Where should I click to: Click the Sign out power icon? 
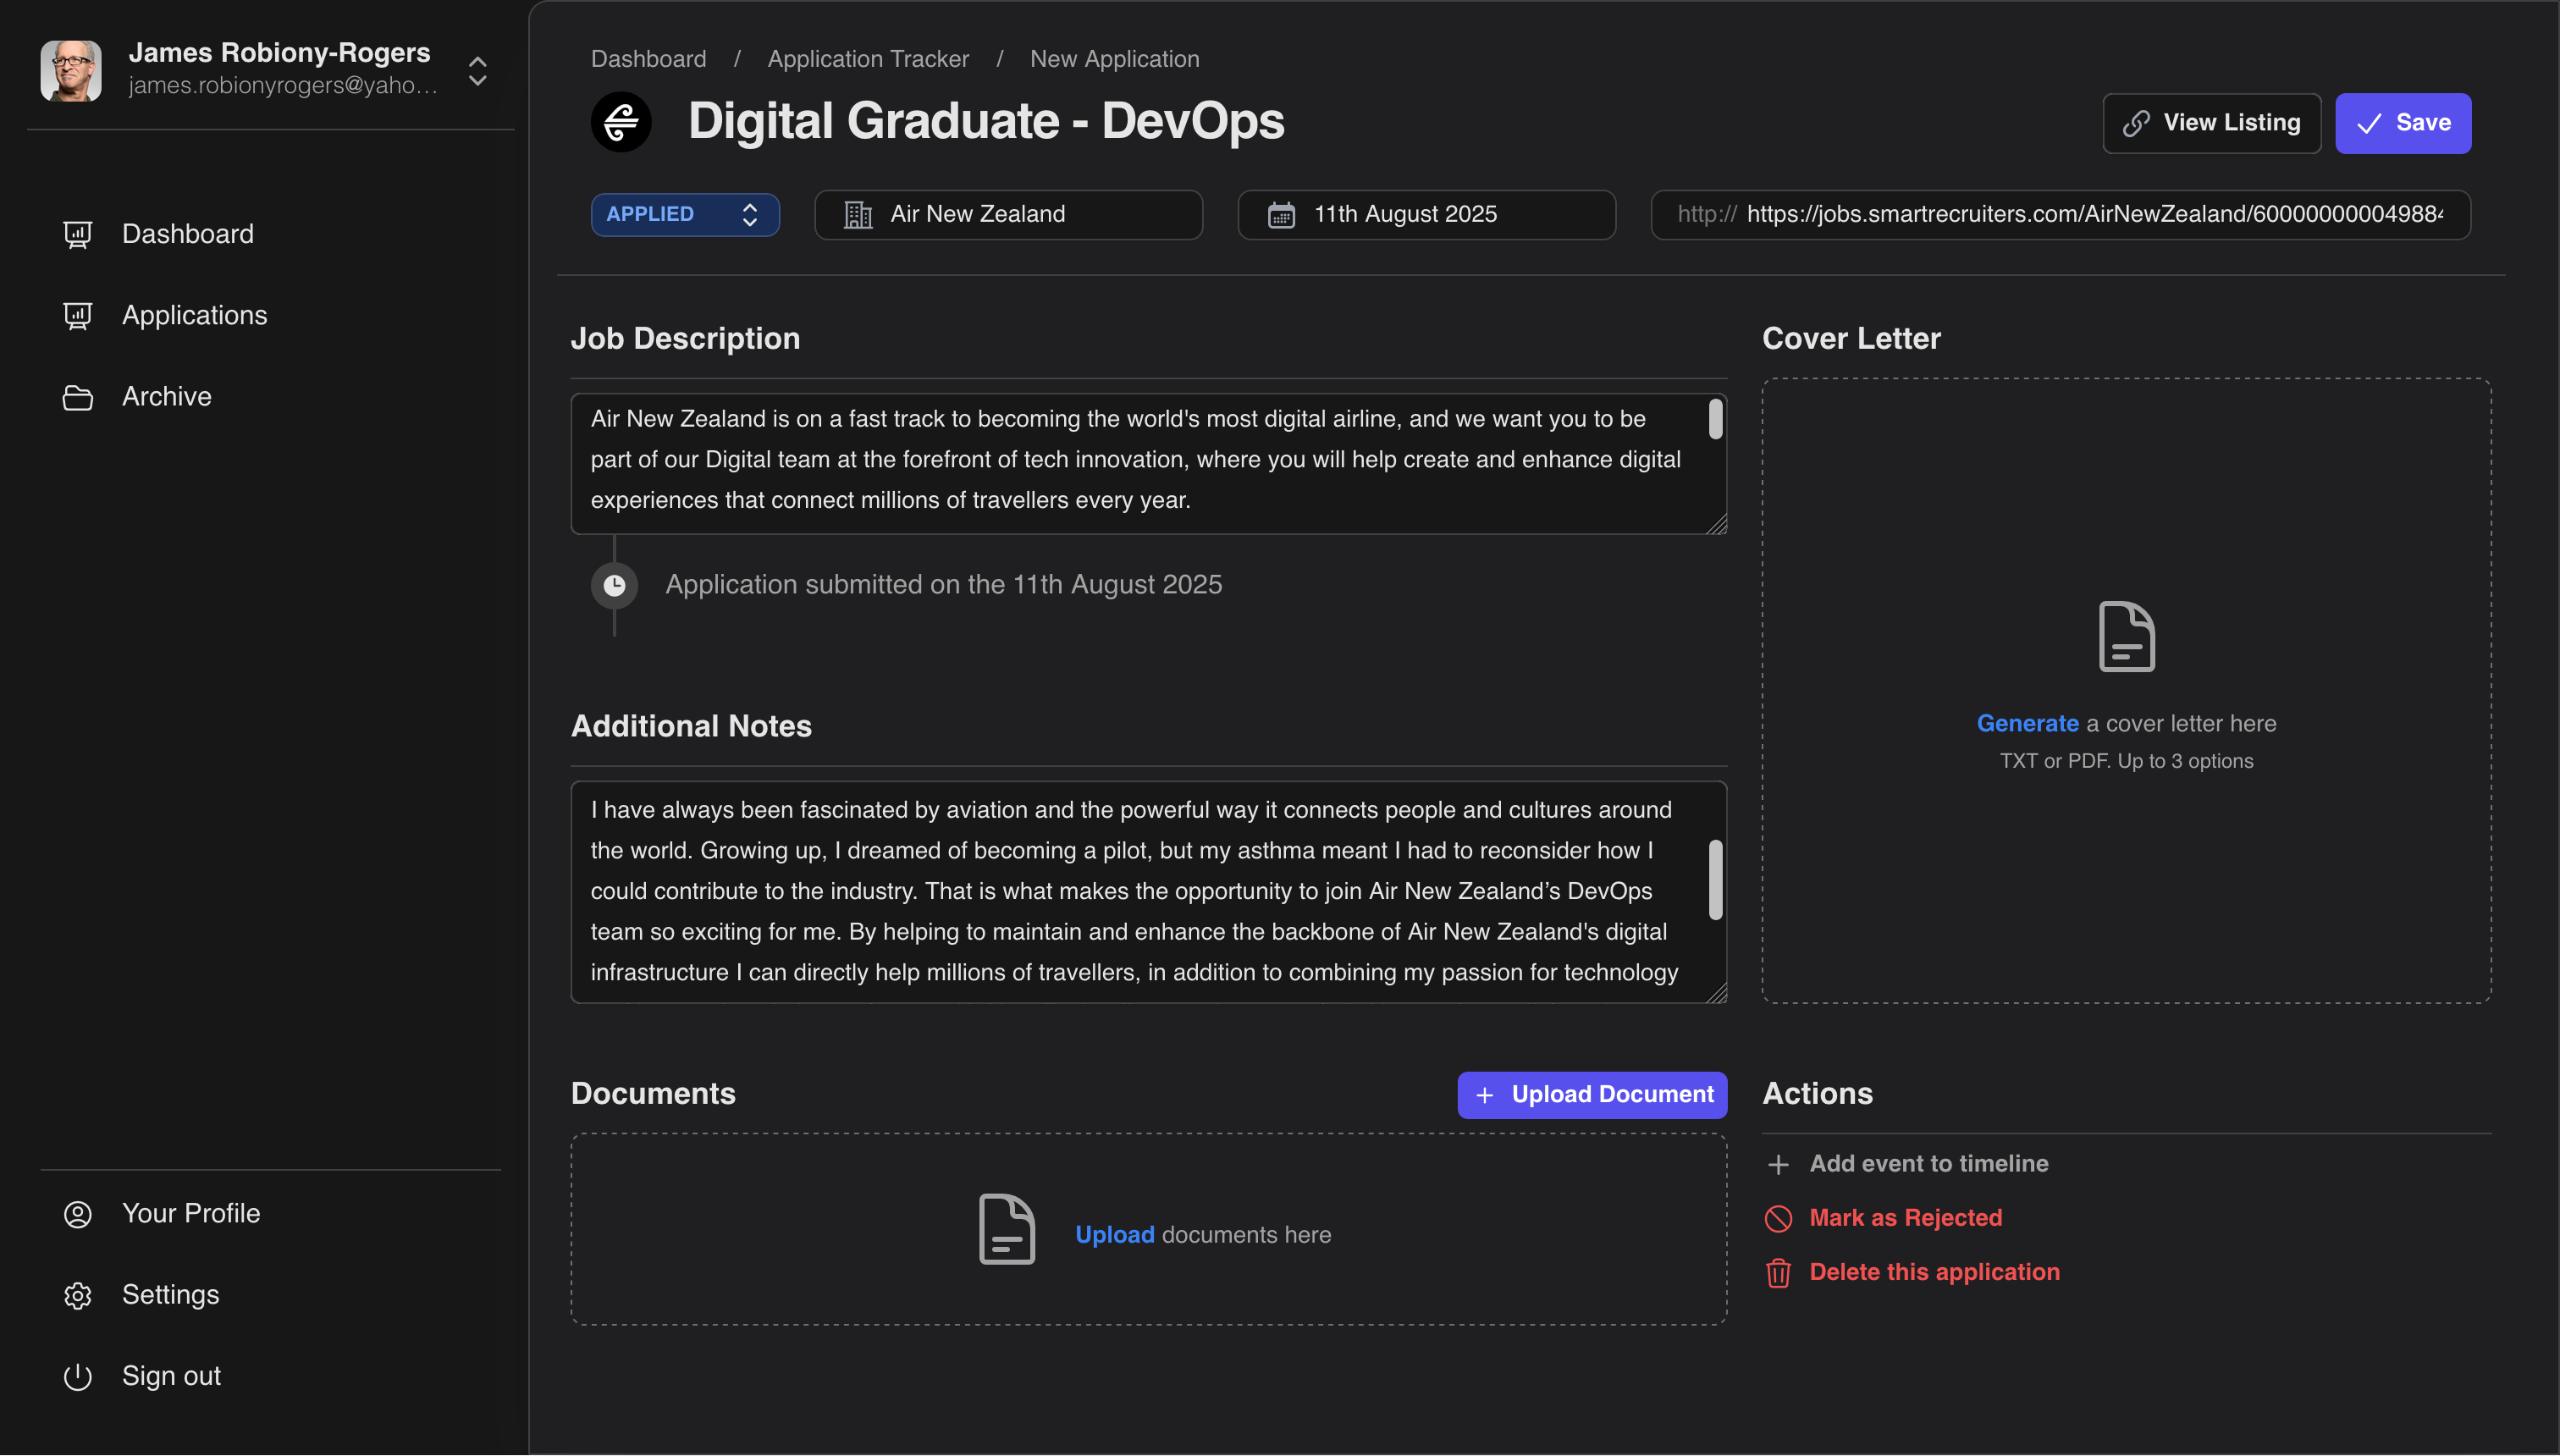(78, 1375)
